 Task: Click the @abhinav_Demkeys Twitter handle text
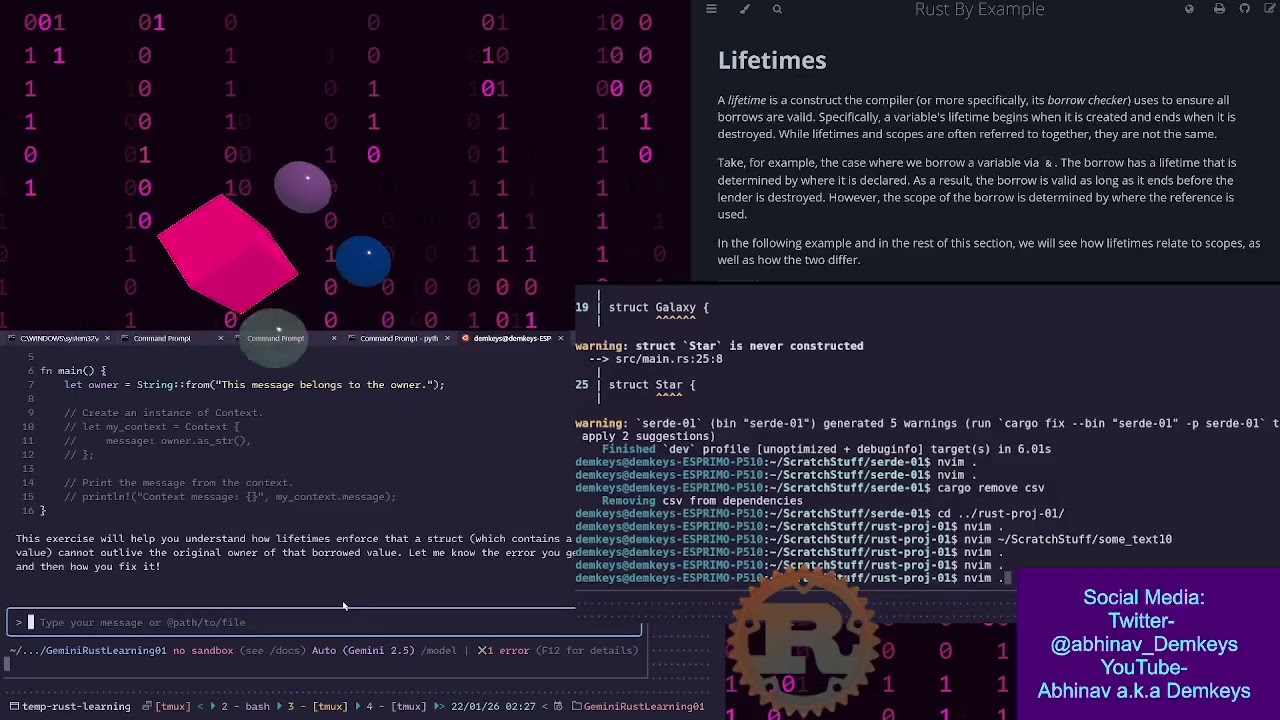pyautogui.click(x=1144, y=645)
